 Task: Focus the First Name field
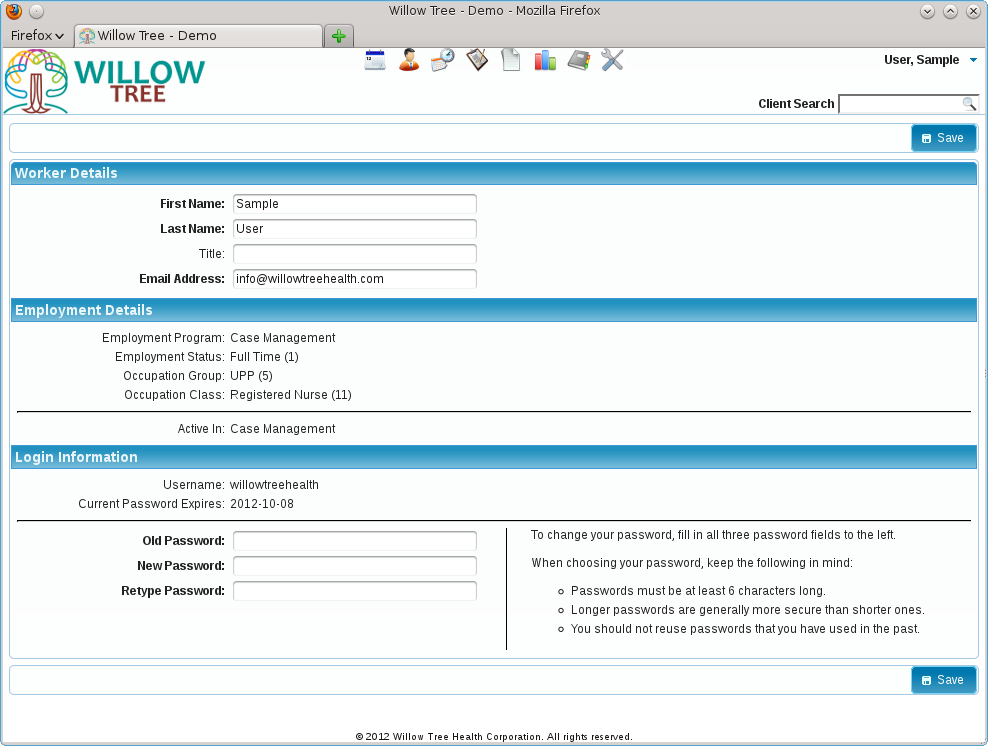pos(355,204)
